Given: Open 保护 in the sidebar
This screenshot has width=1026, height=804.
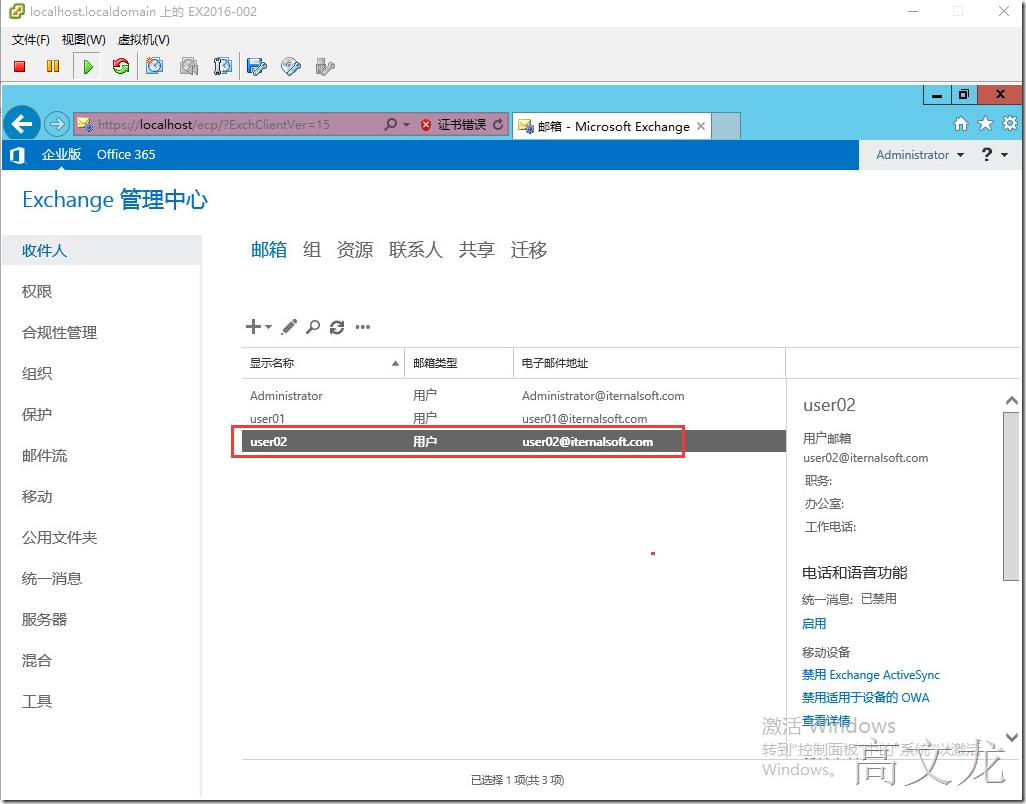Looking at the screenshot, I should [x=37, y=414].
